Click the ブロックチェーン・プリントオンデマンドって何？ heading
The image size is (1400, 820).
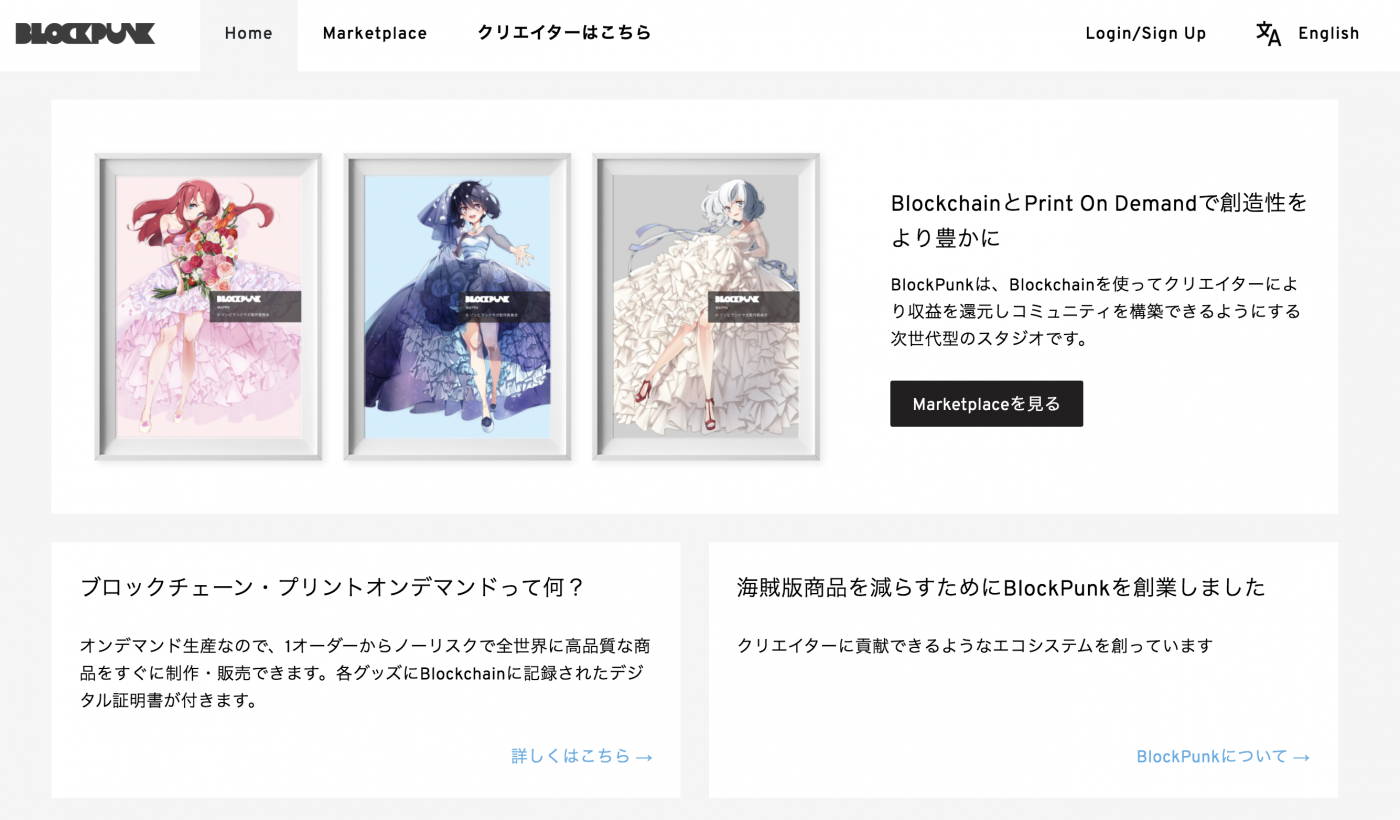(x=332, y=587)
